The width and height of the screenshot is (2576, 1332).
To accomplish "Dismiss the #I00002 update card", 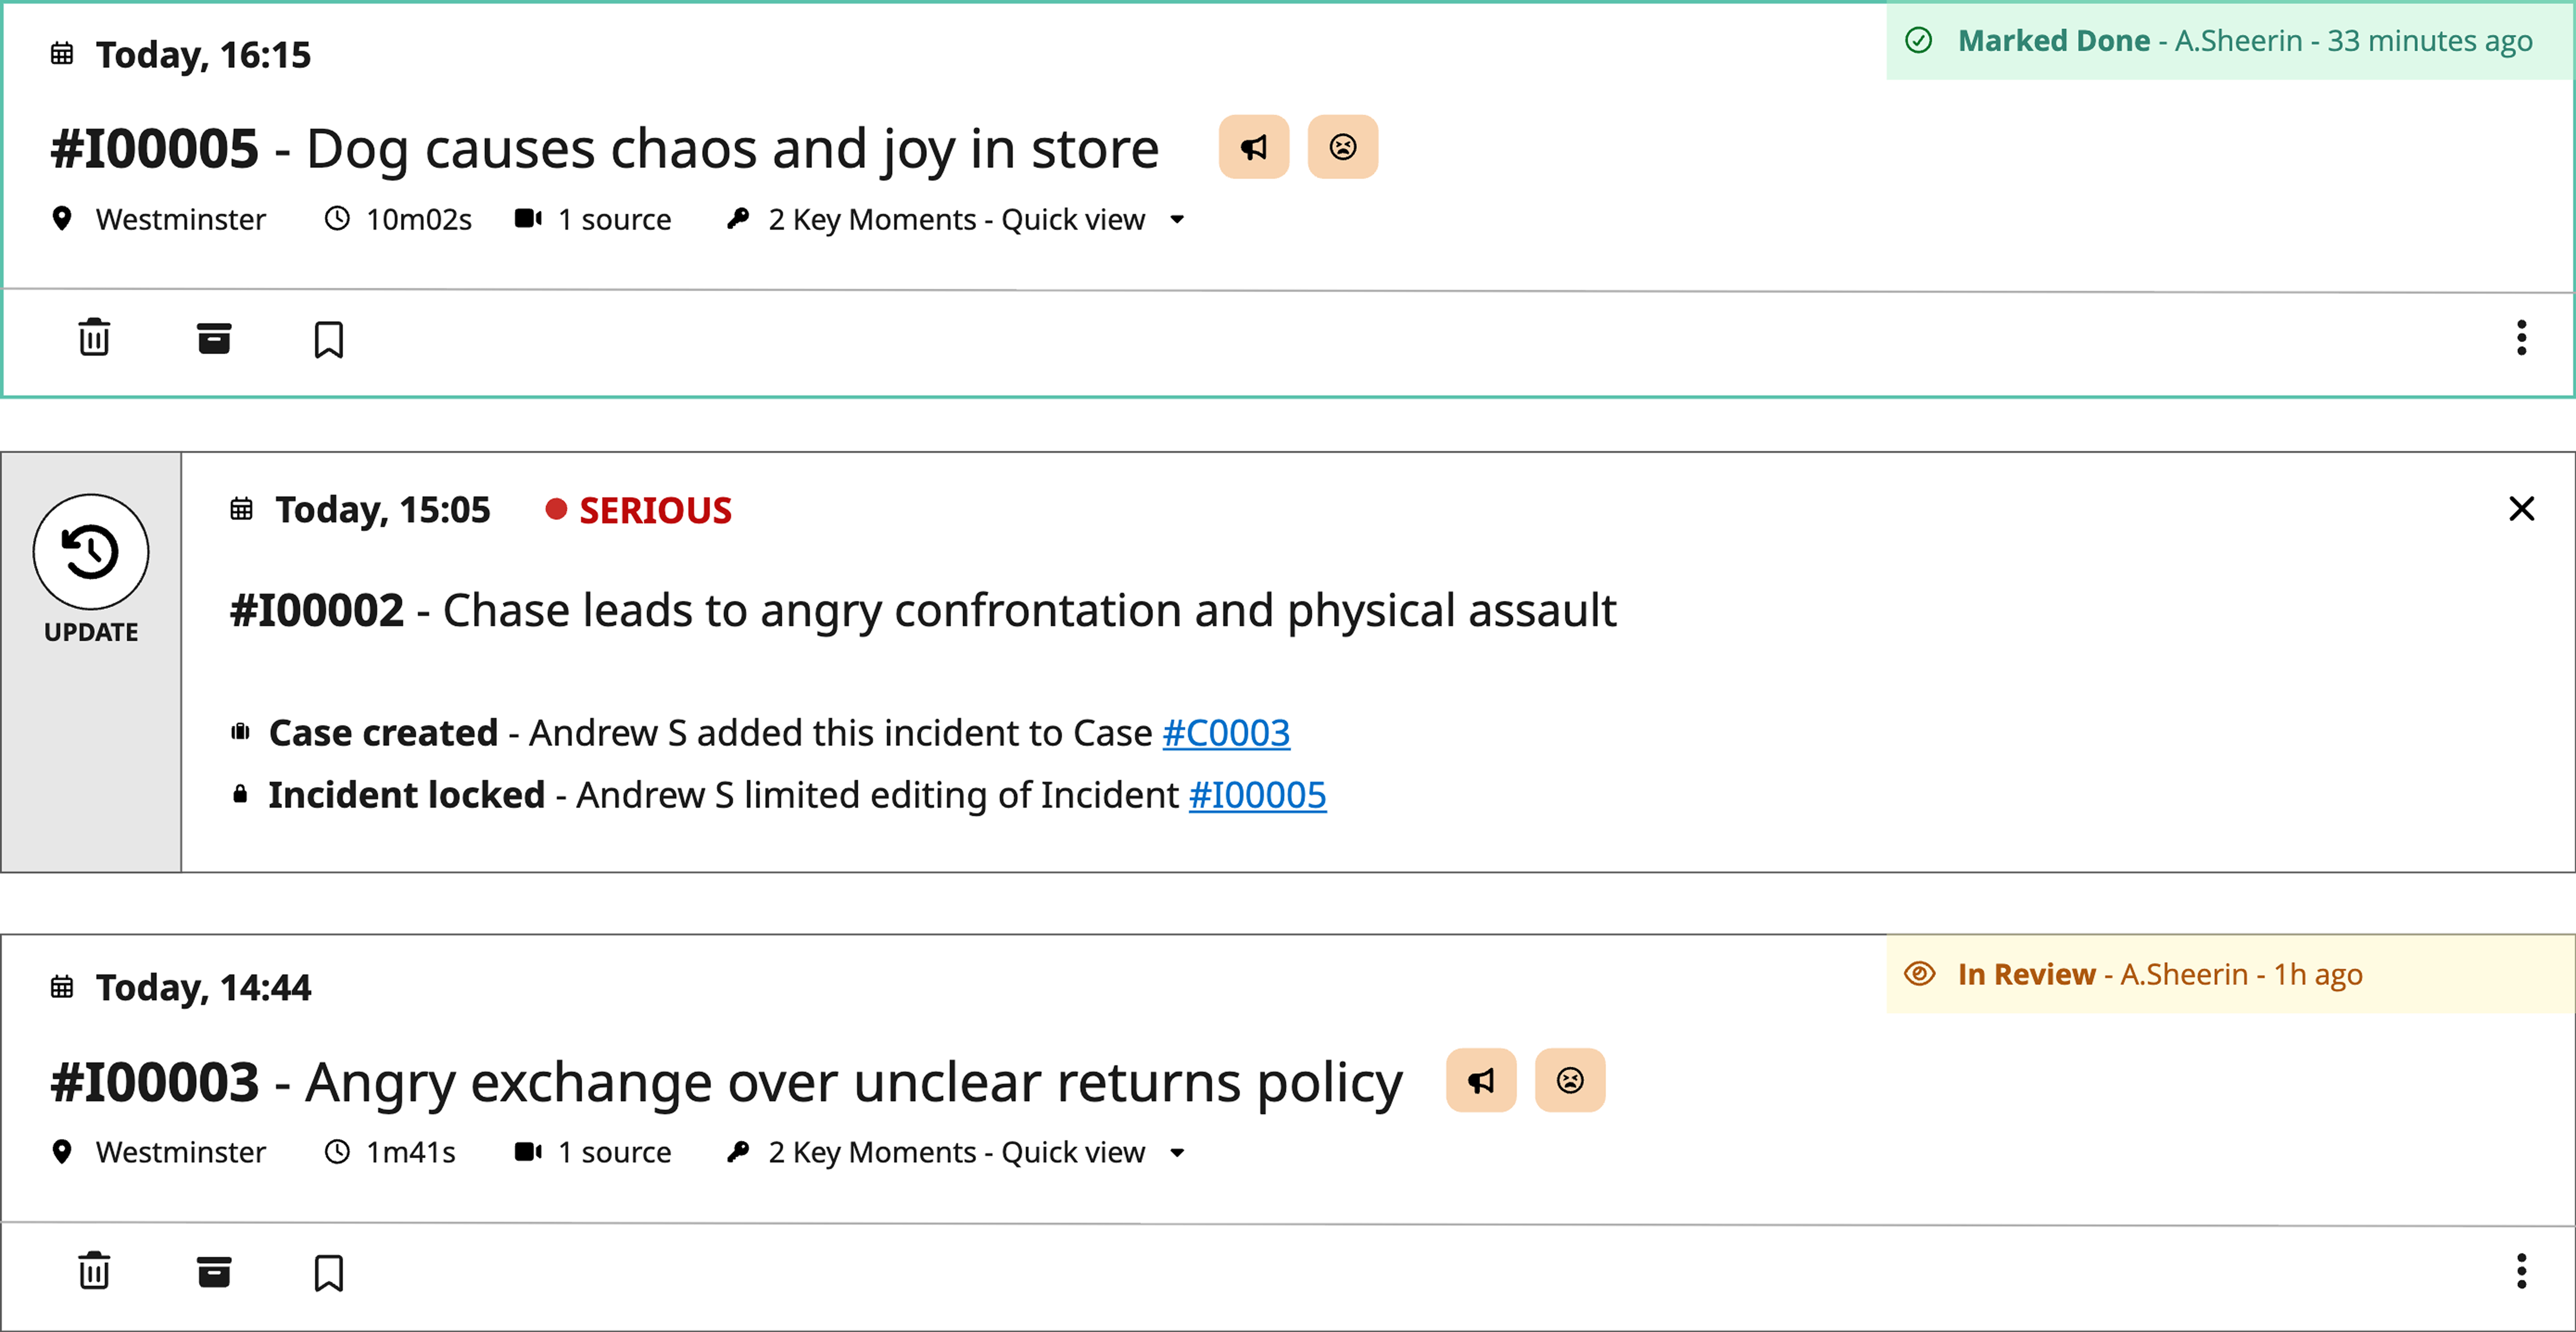I will [x=2521, y=509].
